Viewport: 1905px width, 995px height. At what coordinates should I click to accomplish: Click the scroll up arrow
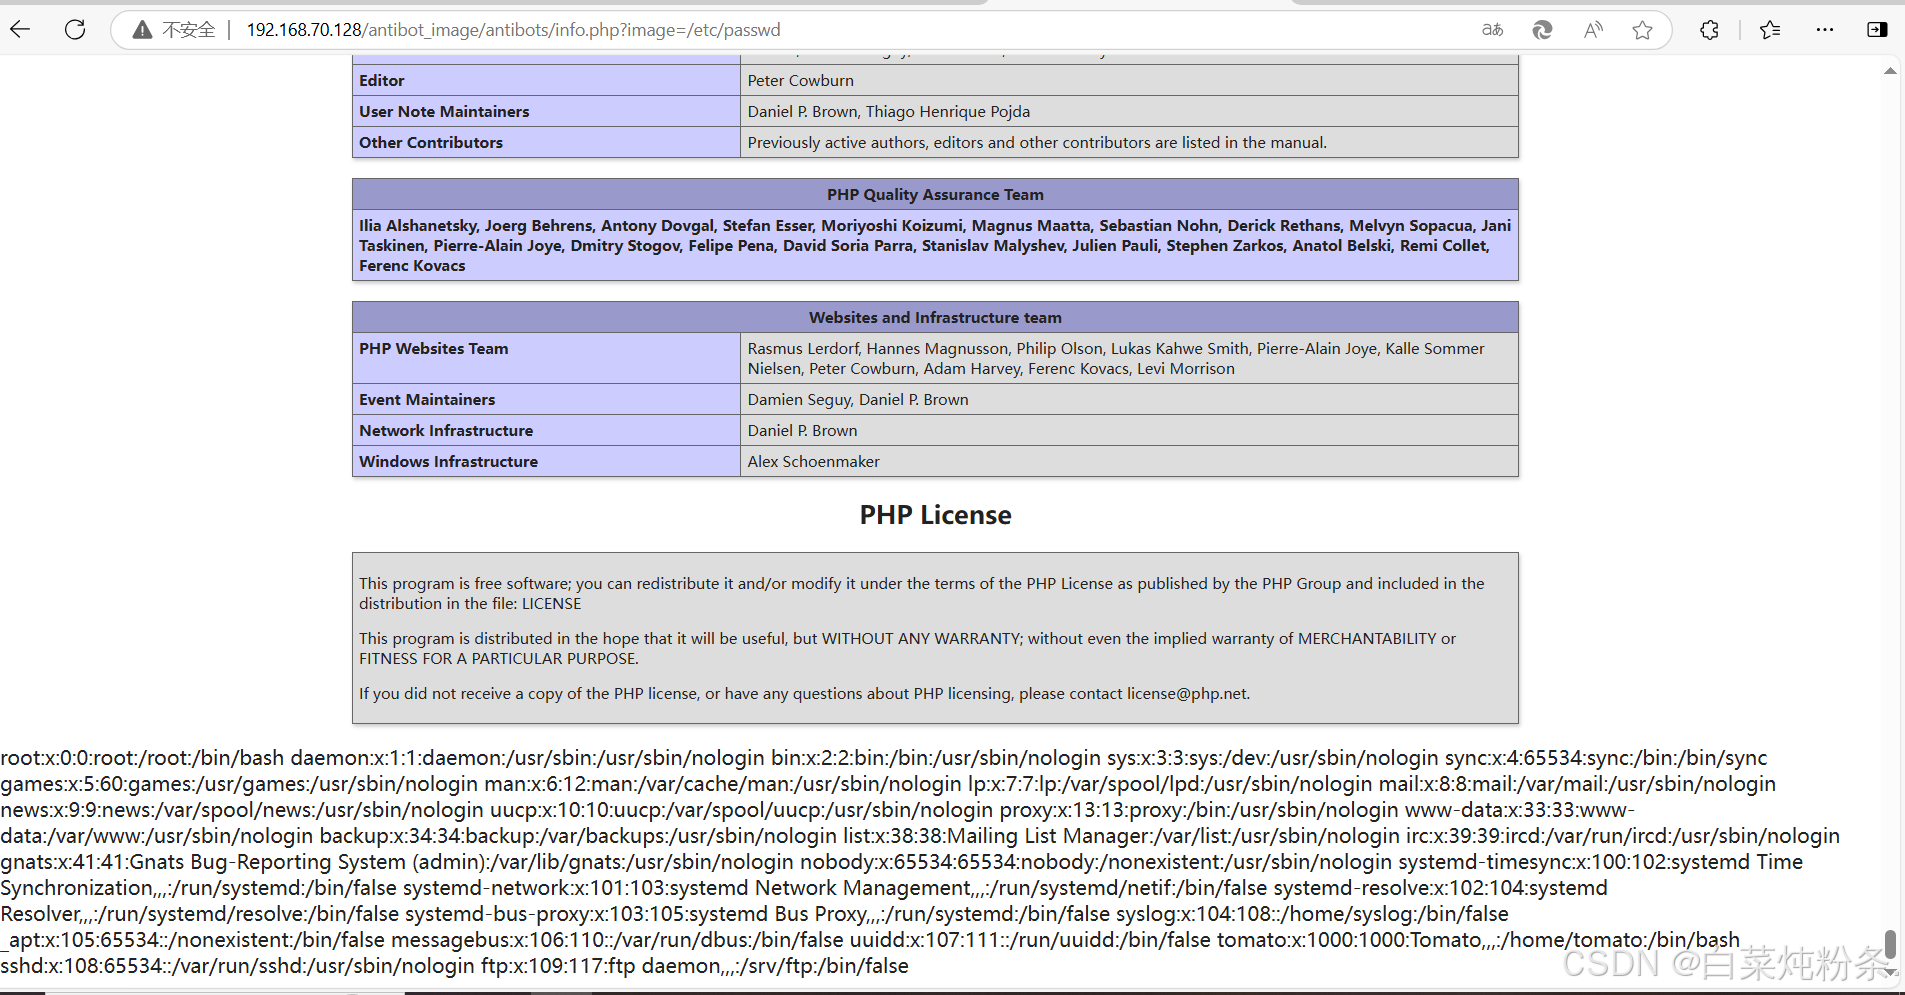[1890, 71]
